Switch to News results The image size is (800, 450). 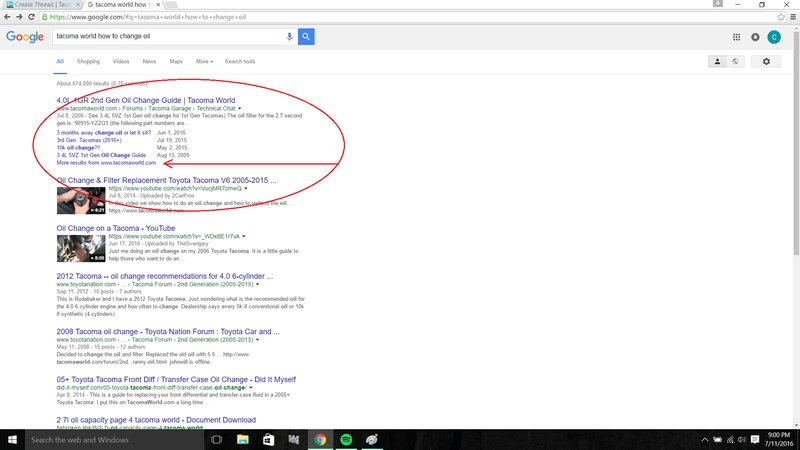click(149, 61)
